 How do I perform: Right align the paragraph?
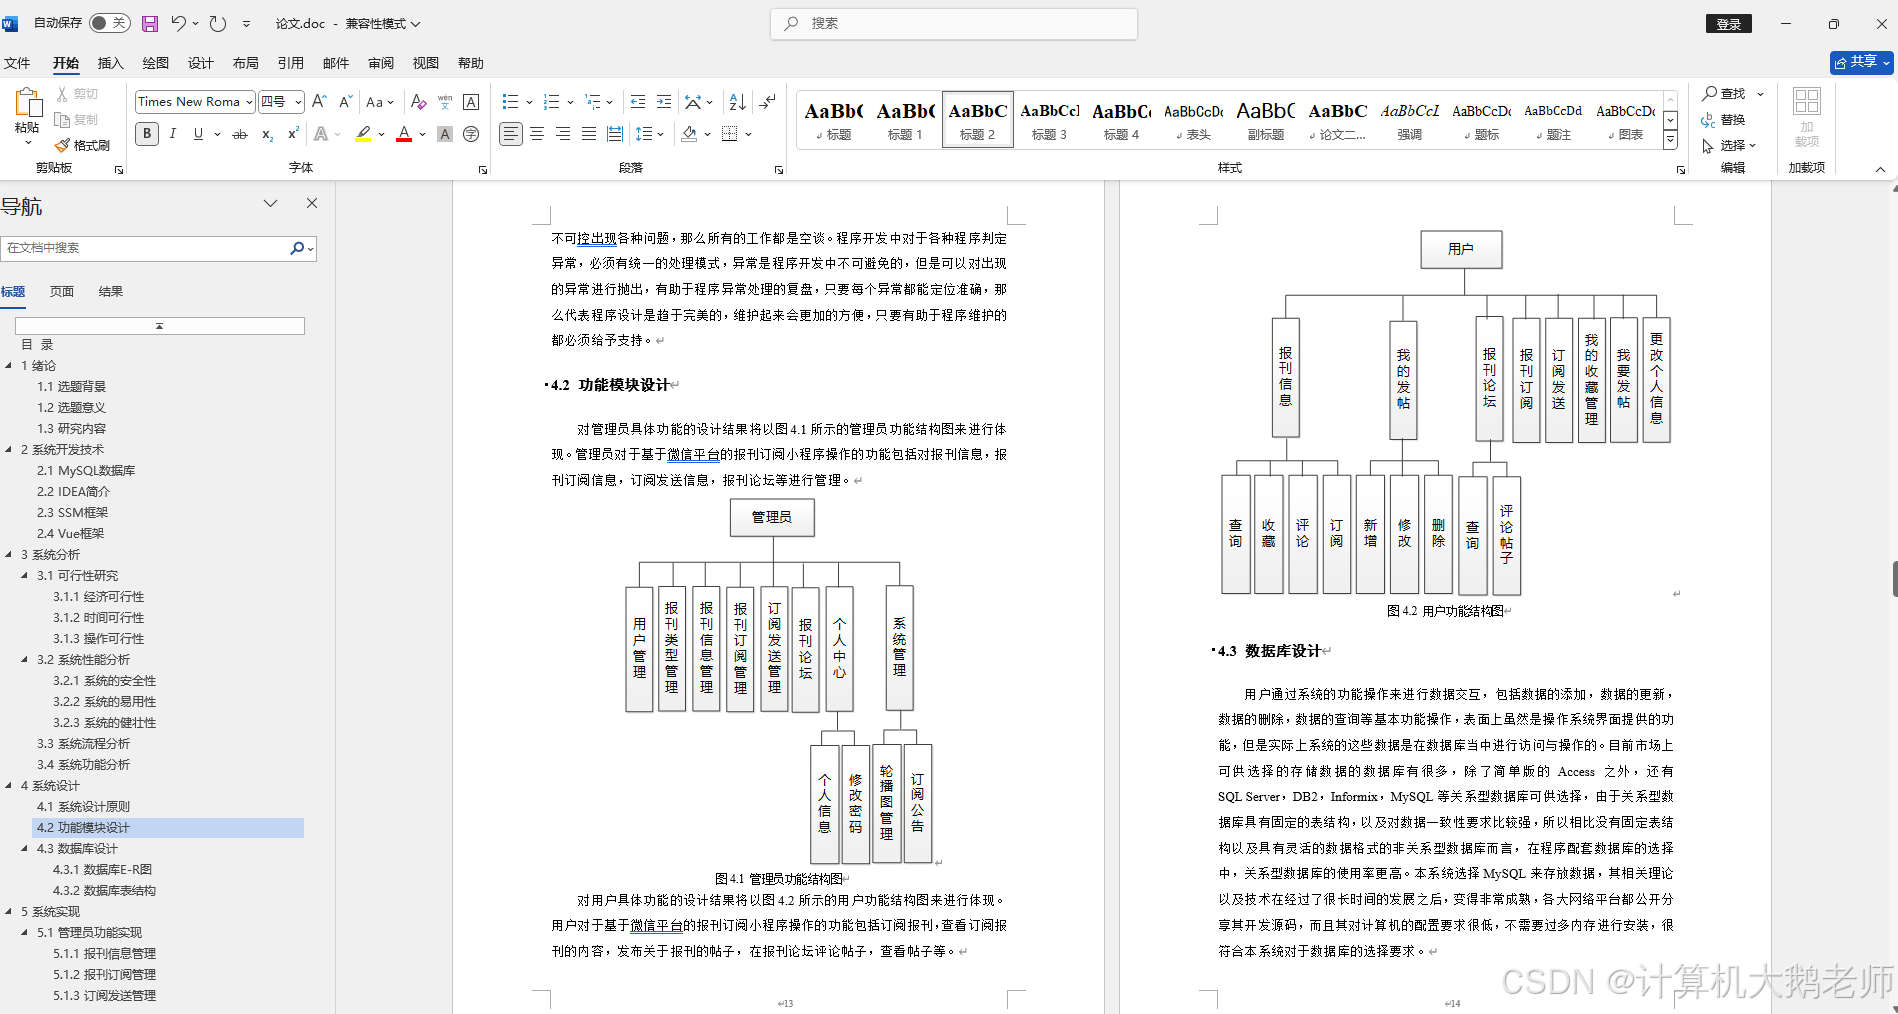[x=563, y=134]
